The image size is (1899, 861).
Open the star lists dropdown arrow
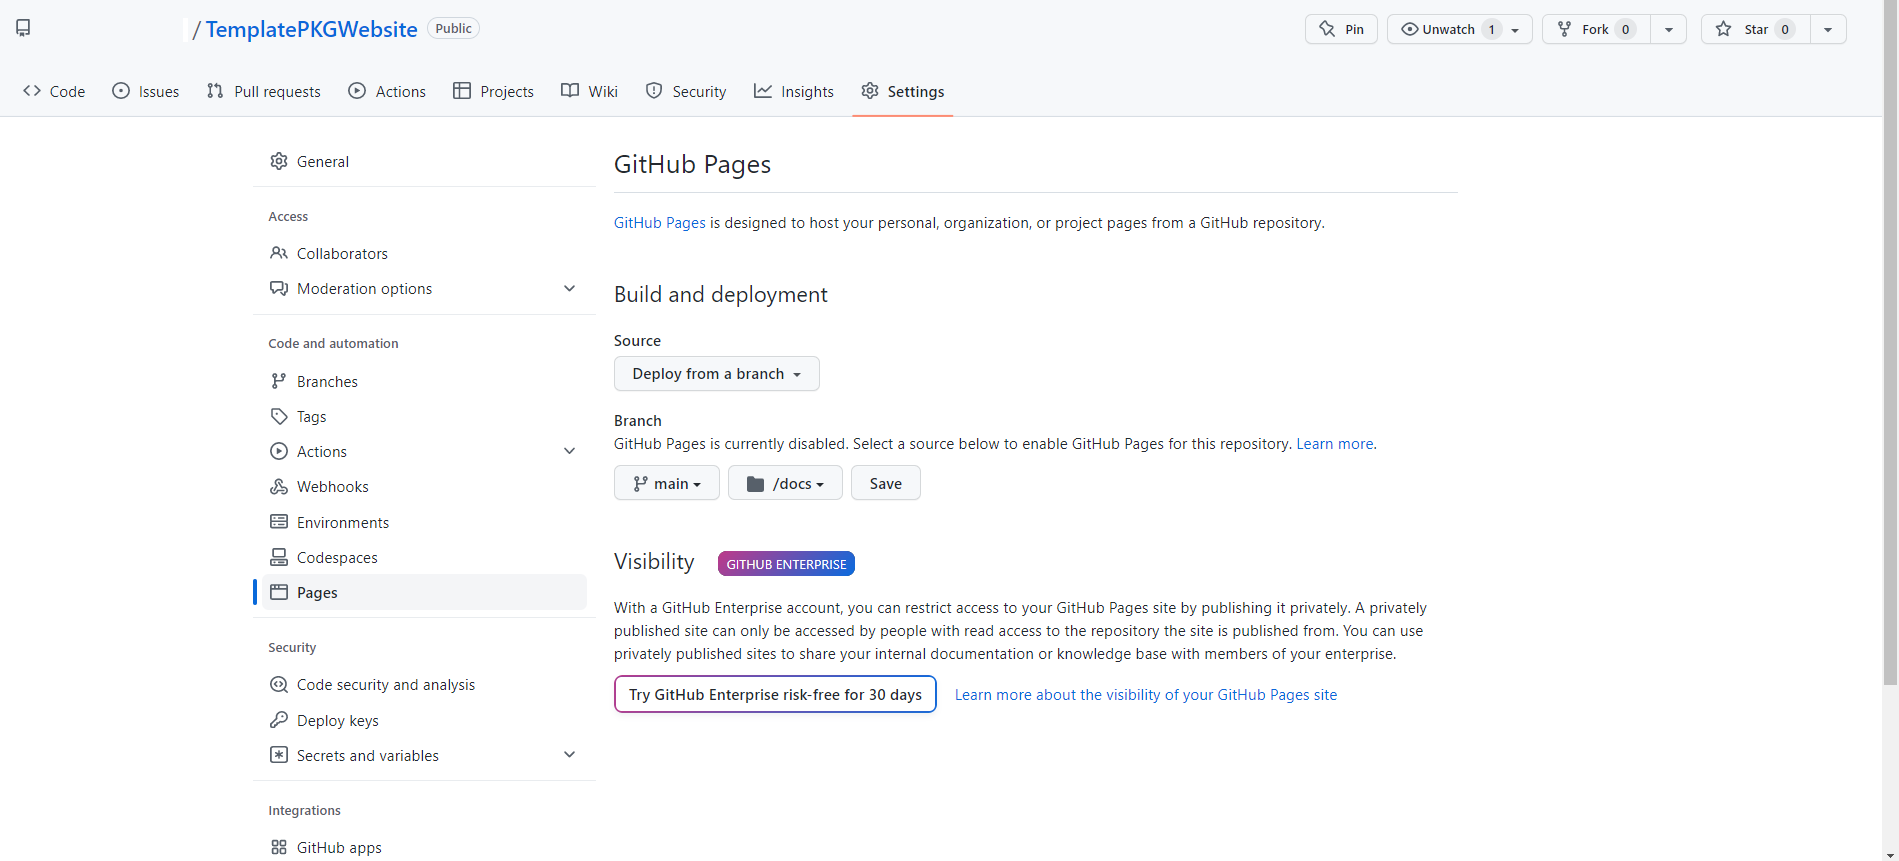[x=1828, y=29]
